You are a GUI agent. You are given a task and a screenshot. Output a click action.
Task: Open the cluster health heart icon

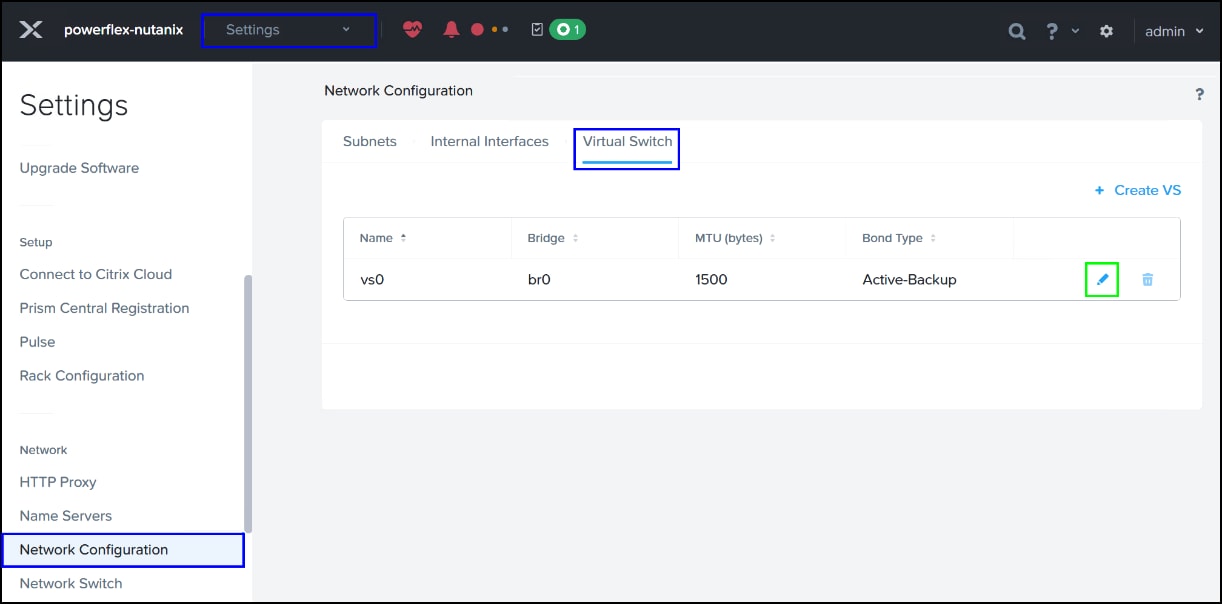[413, 29]
